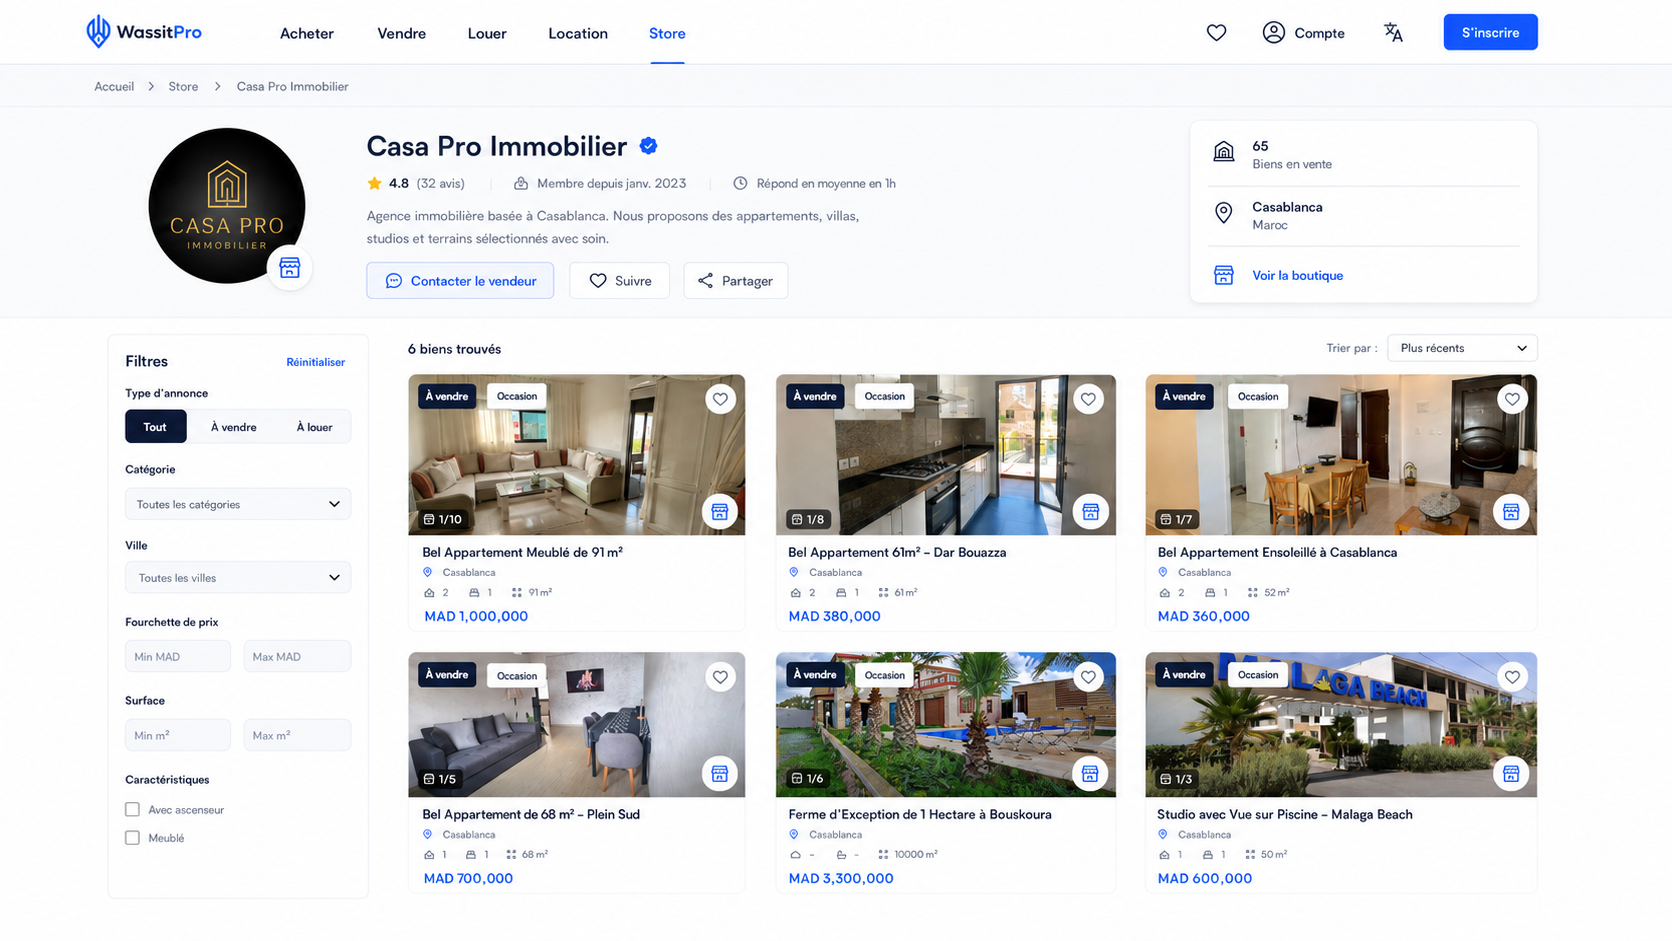Viewport: 1672px width, 941px height.
Task: Enable the Meublé checkbox
Action: (x=132, y=837)
